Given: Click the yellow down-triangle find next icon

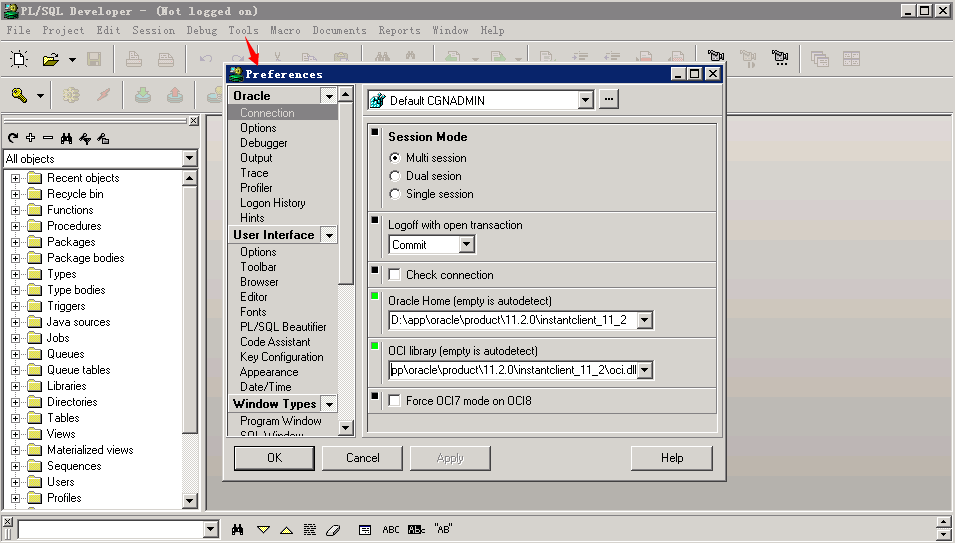Looking at the screenshot, I should pos(263,530).
